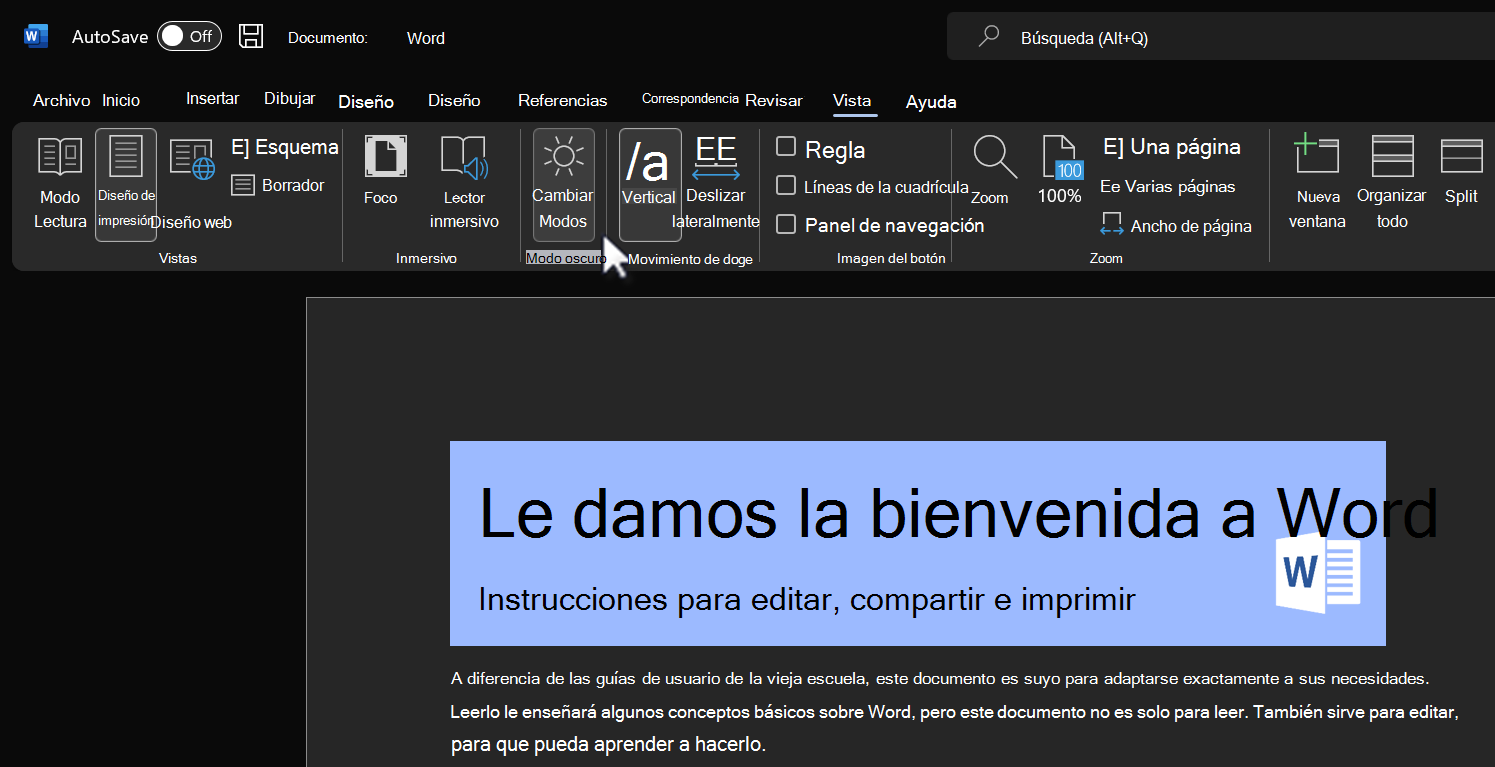Check Panel de navegación box
This screenshot has height=767, width=1495.
click(x=786, y=225)
